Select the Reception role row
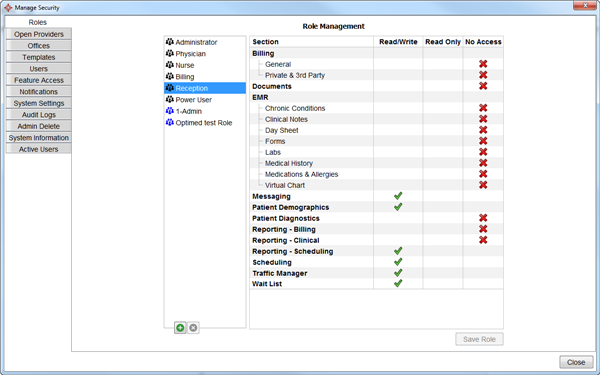This screenshot has width=600, height=375. 205,88
